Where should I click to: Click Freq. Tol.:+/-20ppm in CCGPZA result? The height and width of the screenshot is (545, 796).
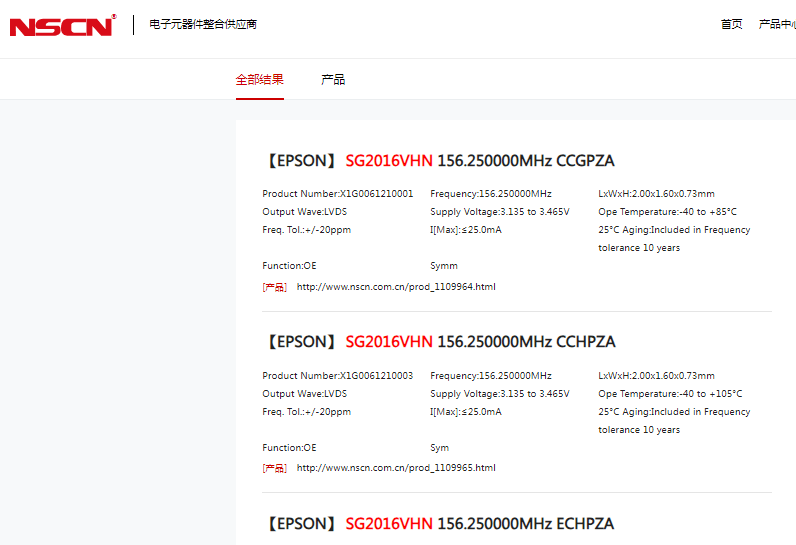click(307, 230)
